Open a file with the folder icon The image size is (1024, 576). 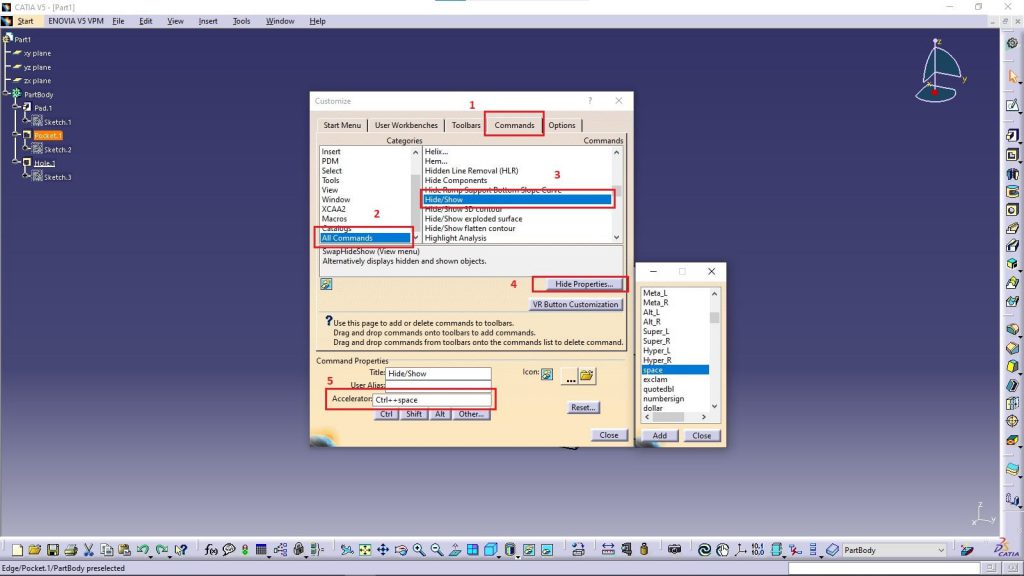[35, 550]
